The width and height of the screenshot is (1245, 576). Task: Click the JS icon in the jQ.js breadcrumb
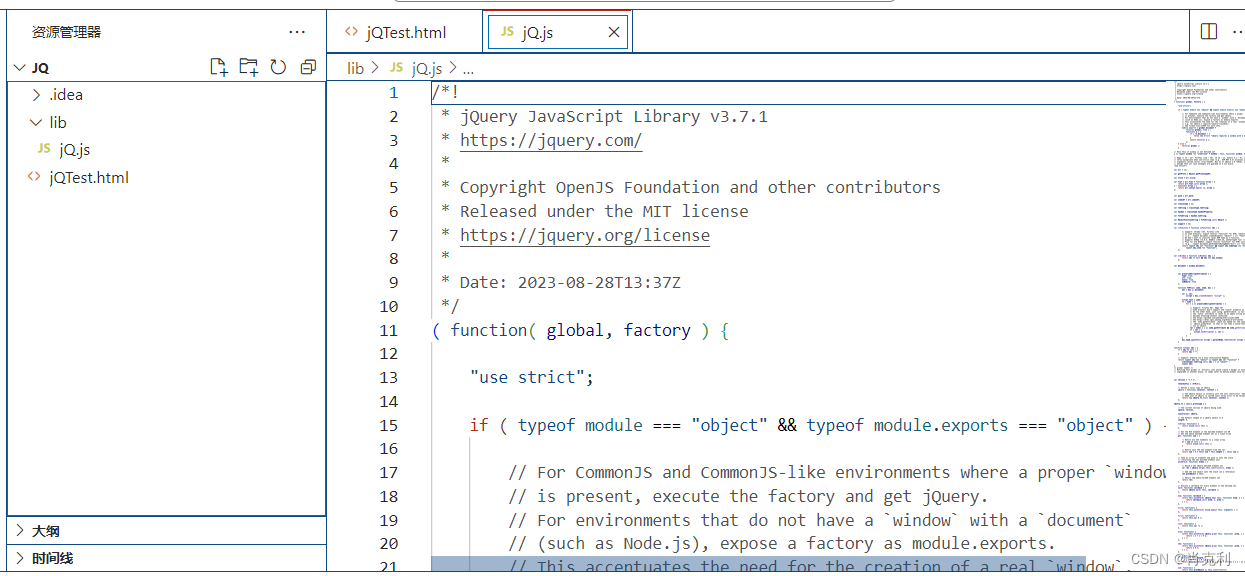click(396, 67)
